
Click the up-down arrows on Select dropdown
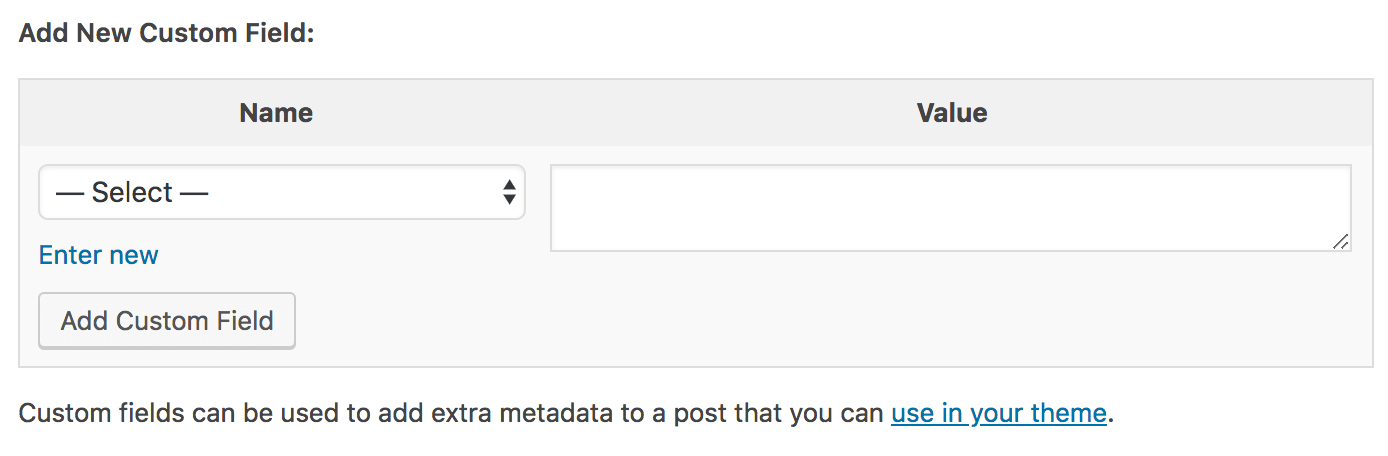coord(508,192)
